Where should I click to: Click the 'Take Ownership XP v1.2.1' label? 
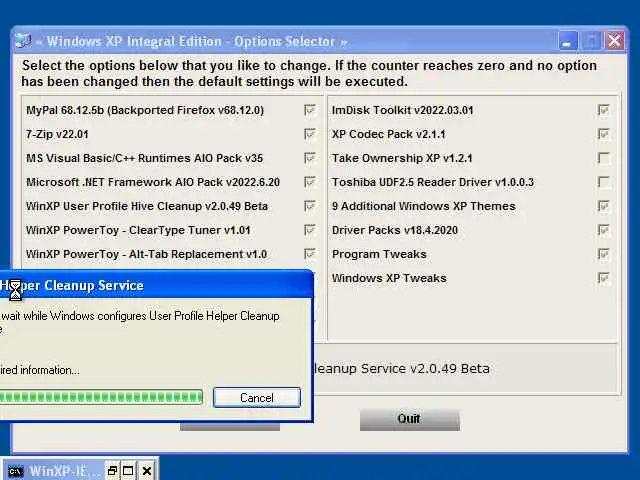[x=402, y=158]
